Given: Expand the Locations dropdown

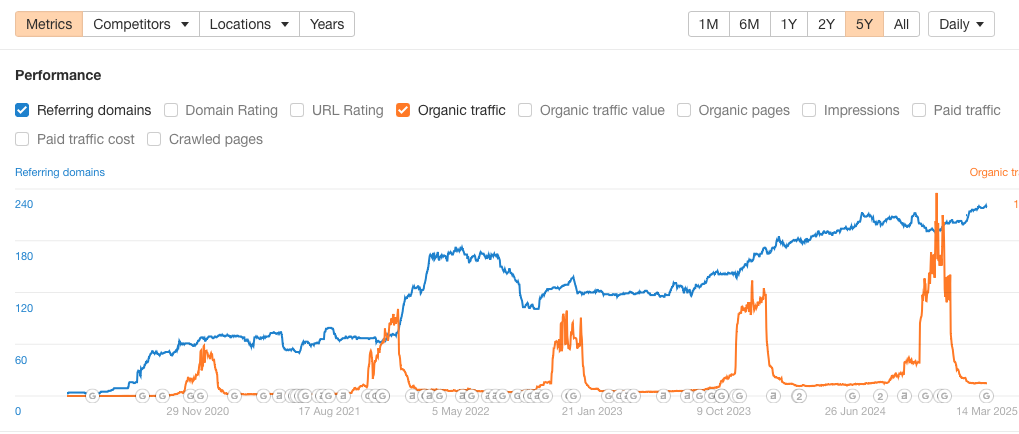Looking at the screenshot, I should click(x=250, y=24).
